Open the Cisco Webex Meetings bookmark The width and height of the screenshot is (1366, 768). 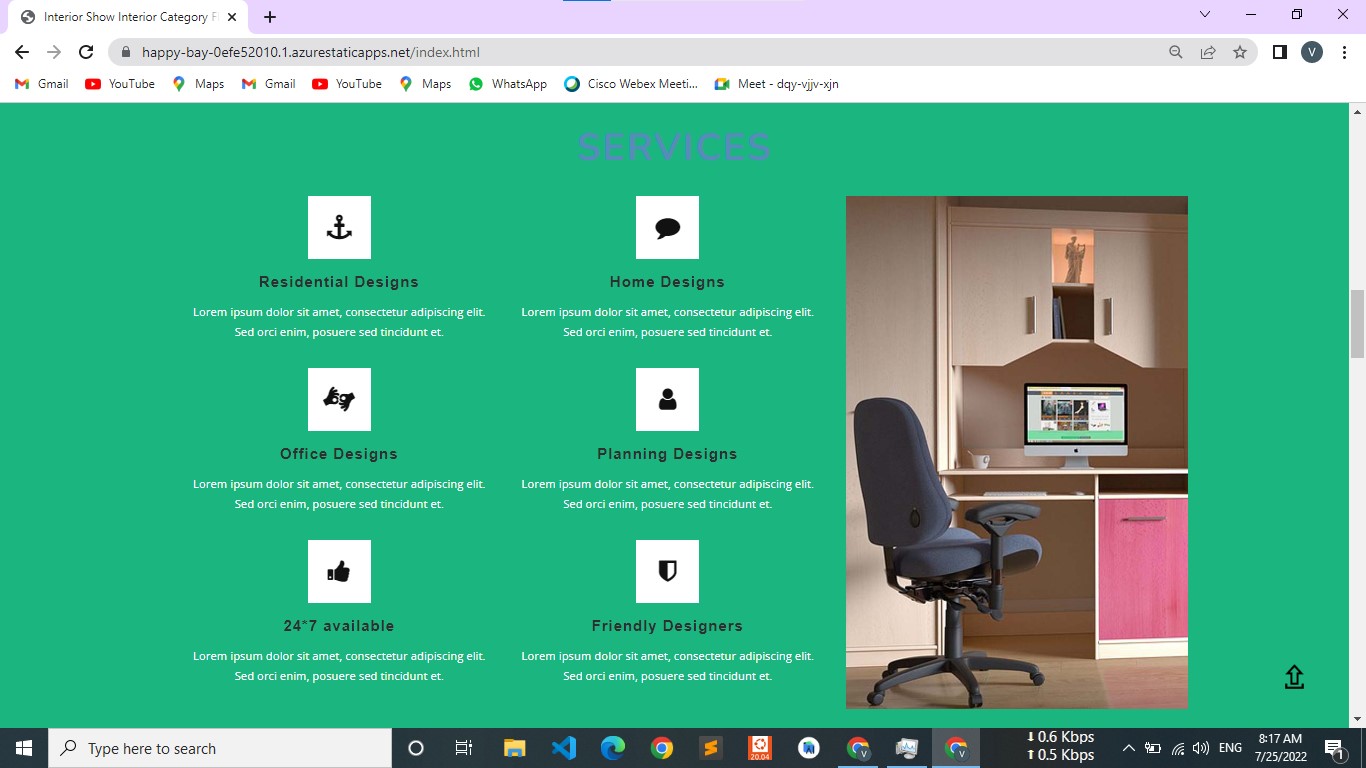(x=631, y=84)
